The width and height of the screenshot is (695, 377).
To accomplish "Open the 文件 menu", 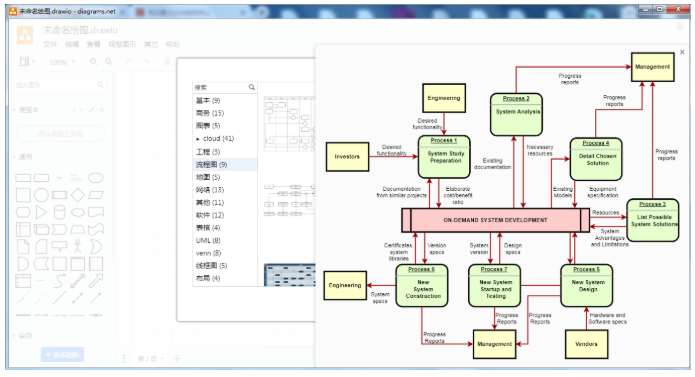I will tap(50, 44).
